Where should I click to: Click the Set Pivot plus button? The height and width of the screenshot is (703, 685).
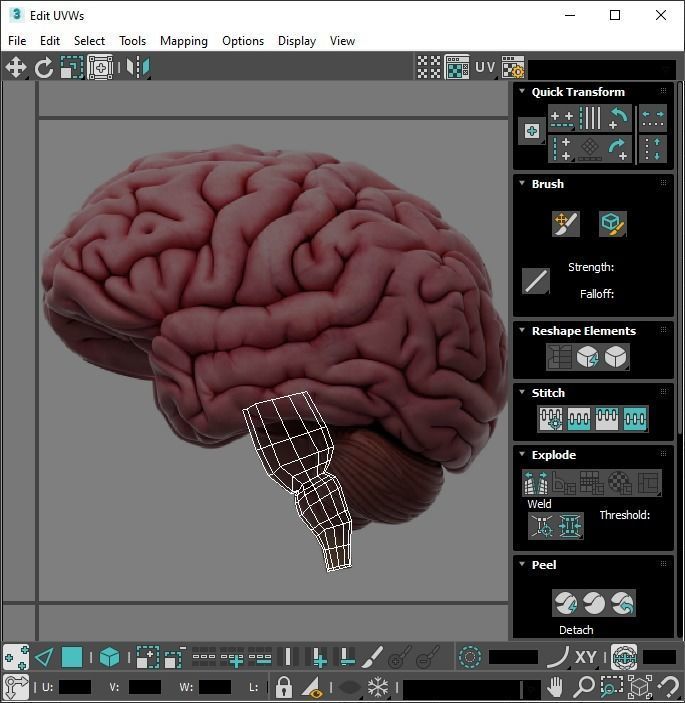click(x=532, y=131)
